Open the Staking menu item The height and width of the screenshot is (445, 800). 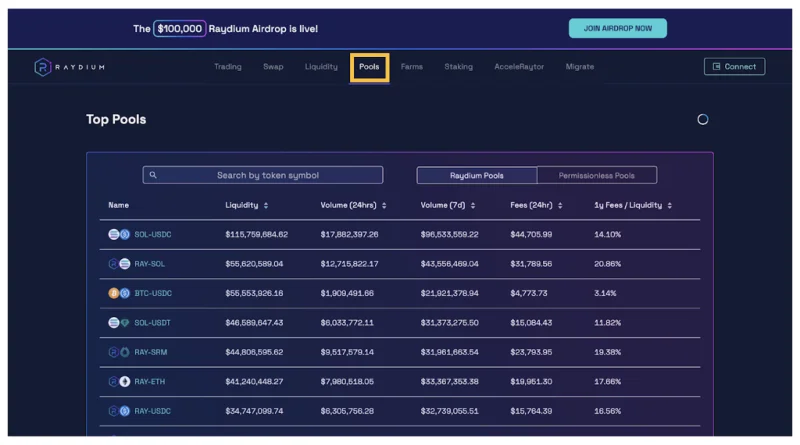pyautogui.click(x=458, y=66)
